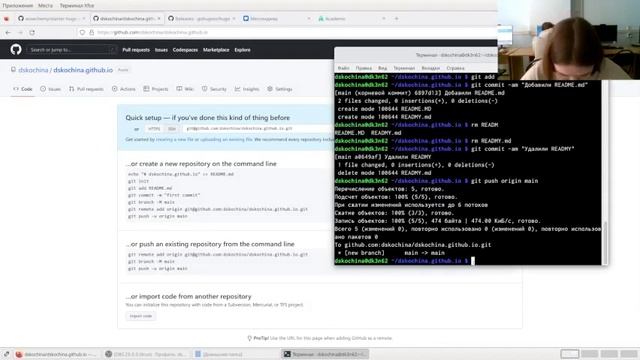Open the Projects tab

pos(156,89)
